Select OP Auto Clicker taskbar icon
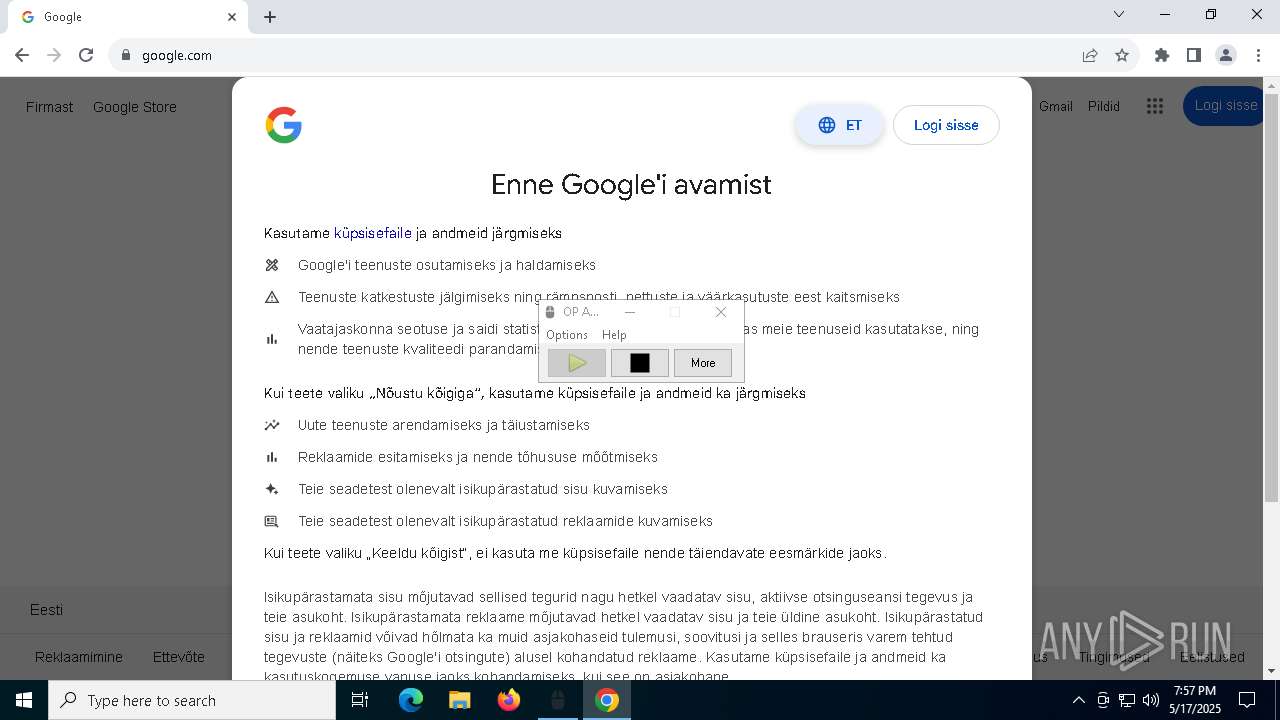This screenshot has width=1280, height=720. tap(558, 700)
